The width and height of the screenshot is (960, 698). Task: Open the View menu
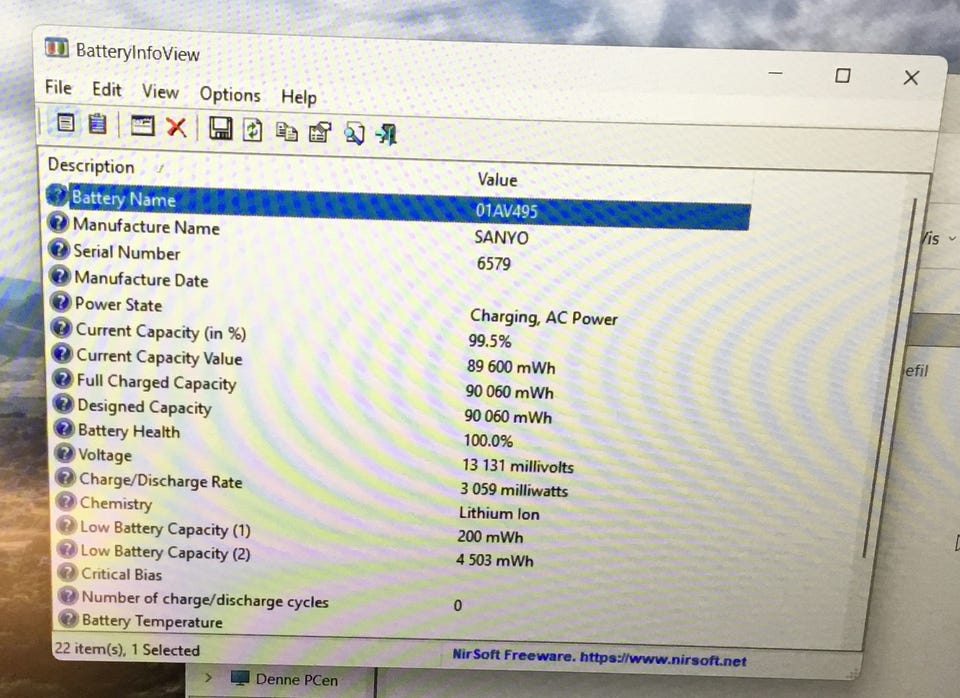[160, 92]
